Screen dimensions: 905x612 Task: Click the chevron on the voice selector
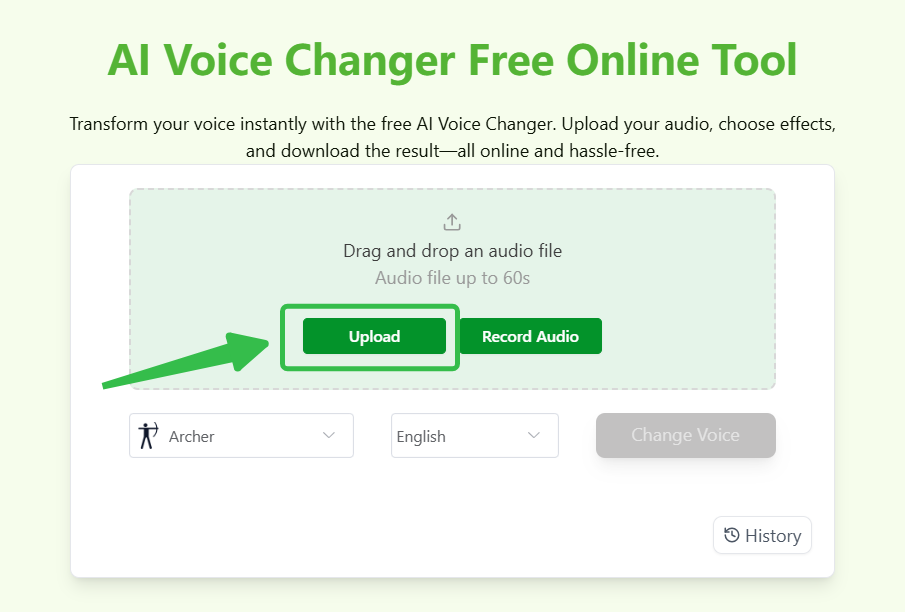pos(330,435)
